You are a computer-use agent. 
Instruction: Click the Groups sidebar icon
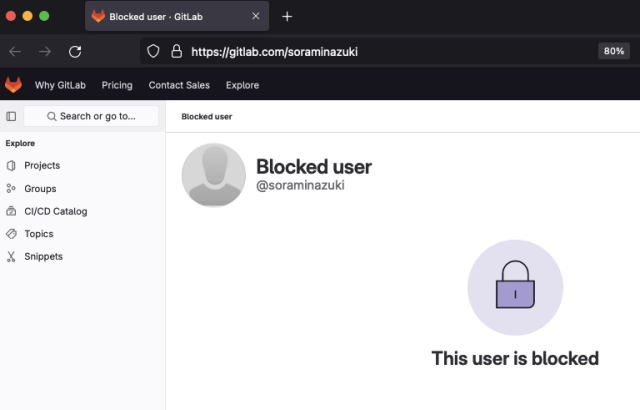pos(11,188)
